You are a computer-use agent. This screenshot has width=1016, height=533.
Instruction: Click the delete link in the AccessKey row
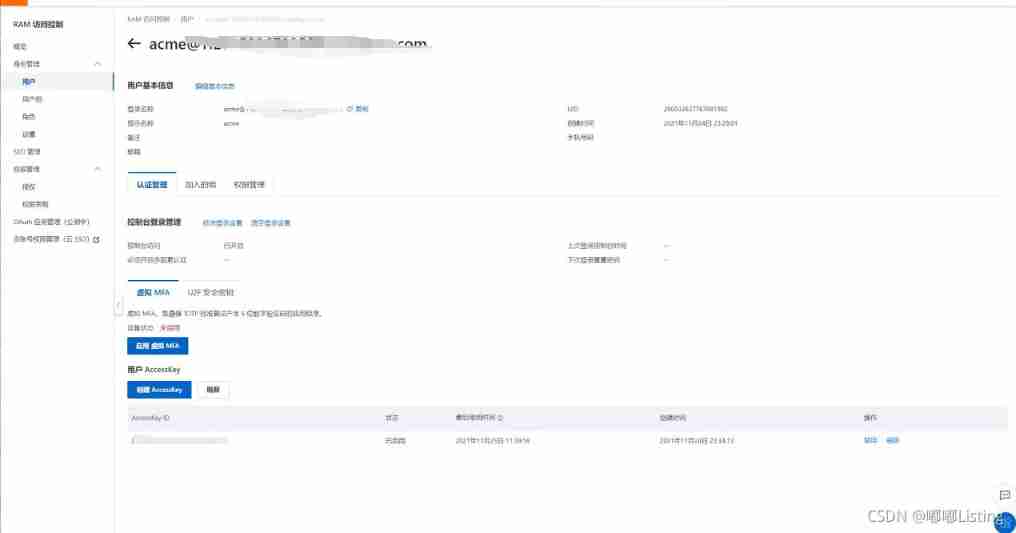click(892, 440)
